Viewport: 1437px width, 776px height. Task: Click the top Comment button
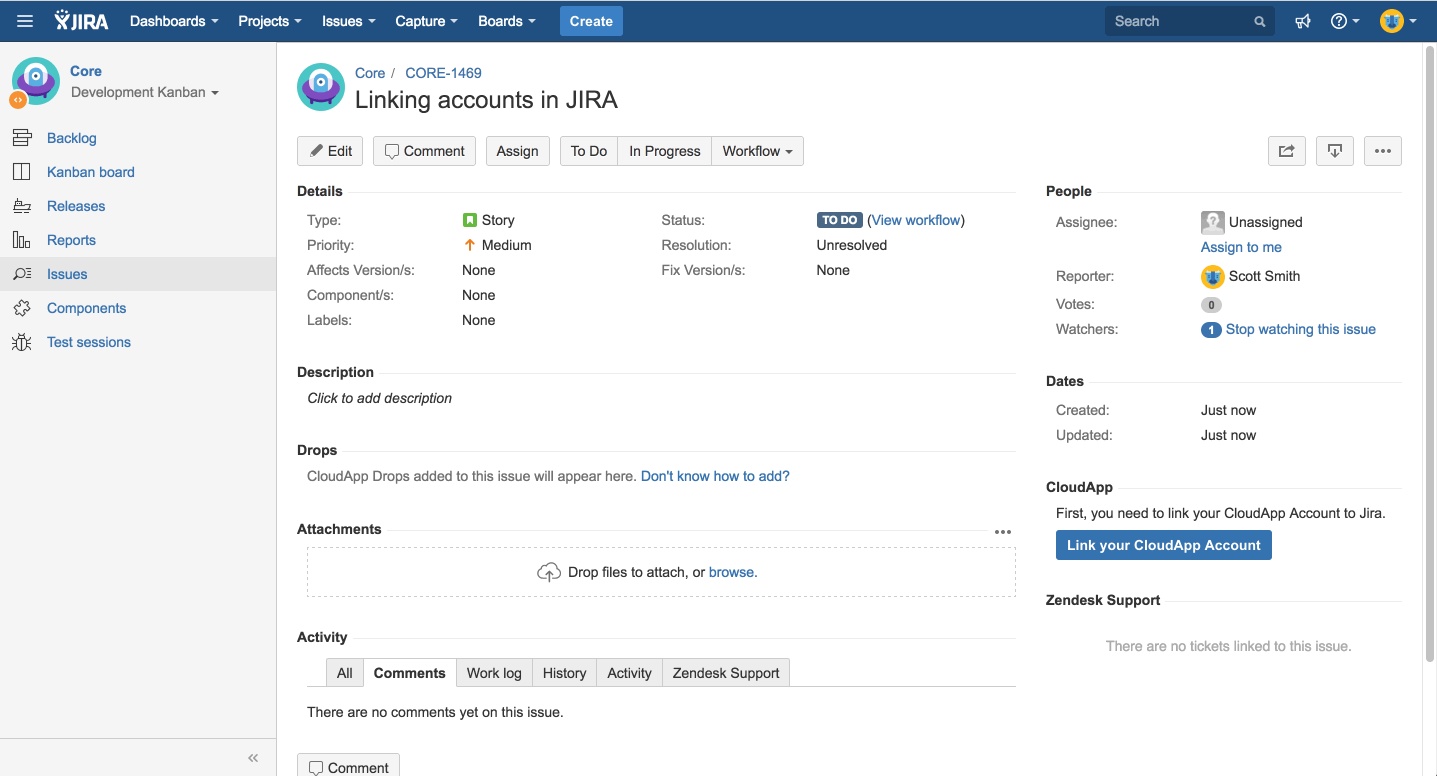[x=424, y=151]
